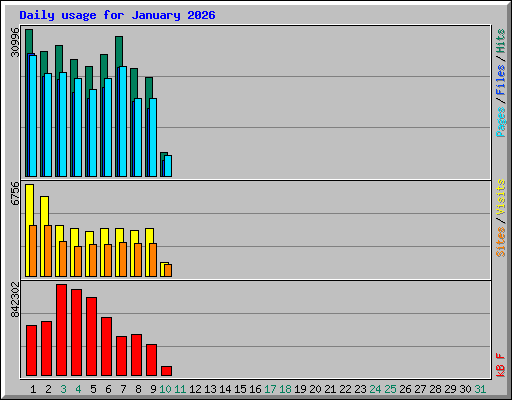Select the orange 'Sites' legend label
The image size is (512, 400).
click(501, 242)
